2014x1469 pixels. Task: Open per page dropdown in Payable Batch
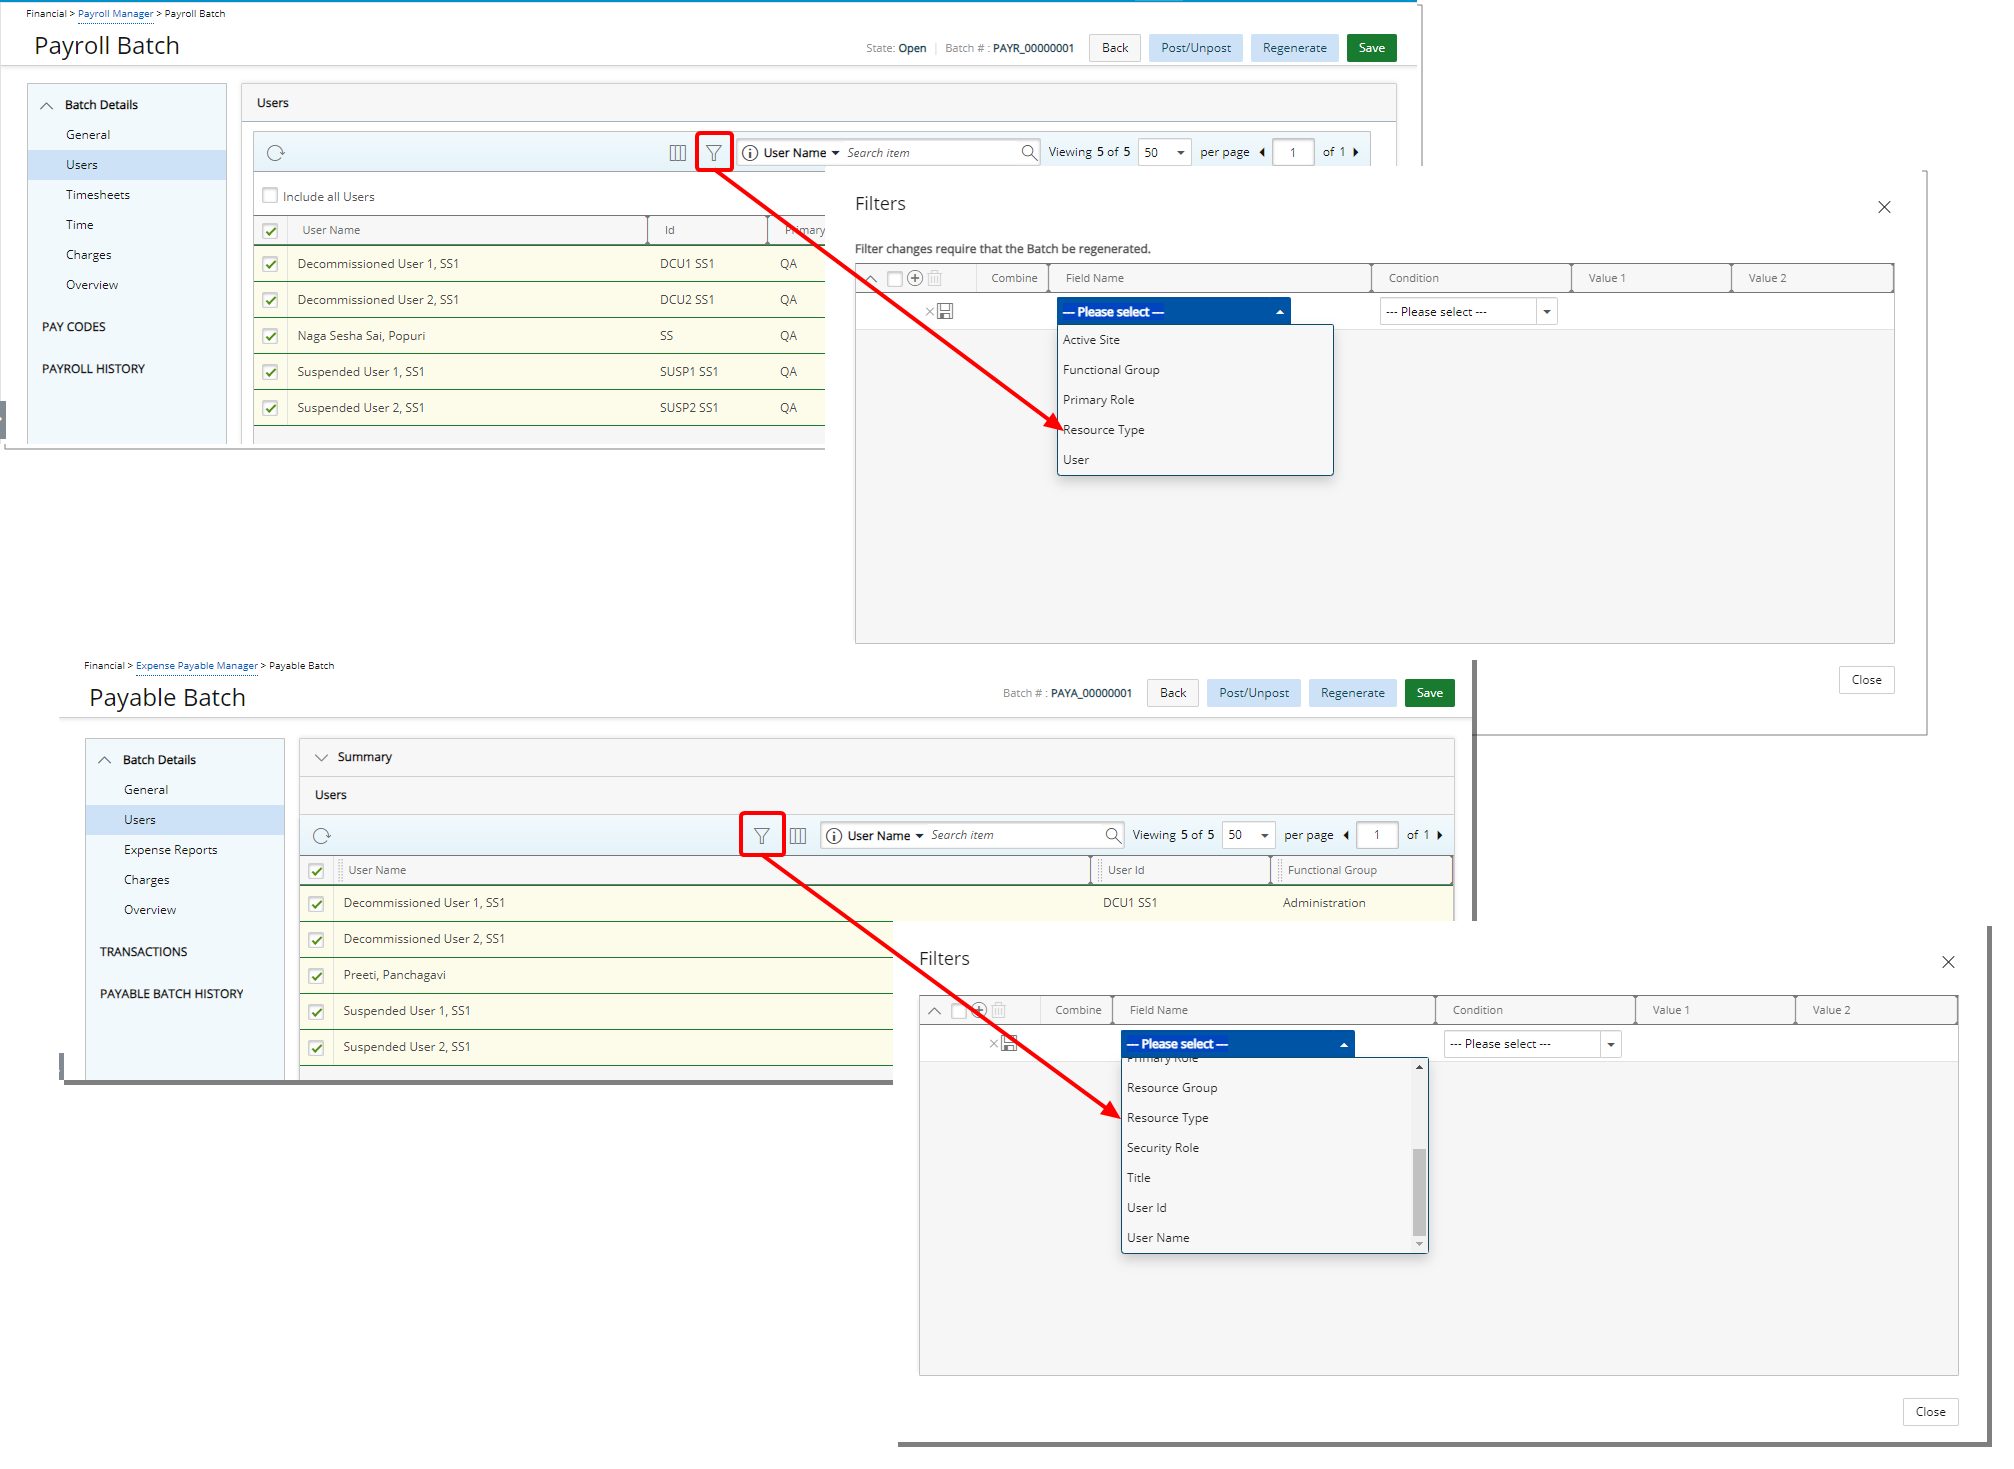[1249, 835]
